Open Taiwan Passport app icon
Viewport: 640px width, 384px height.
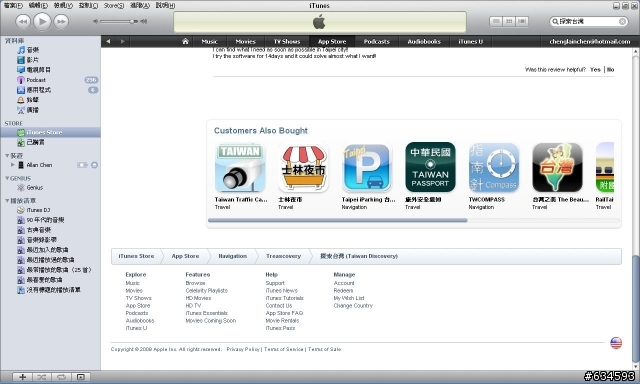pos(430,167)
